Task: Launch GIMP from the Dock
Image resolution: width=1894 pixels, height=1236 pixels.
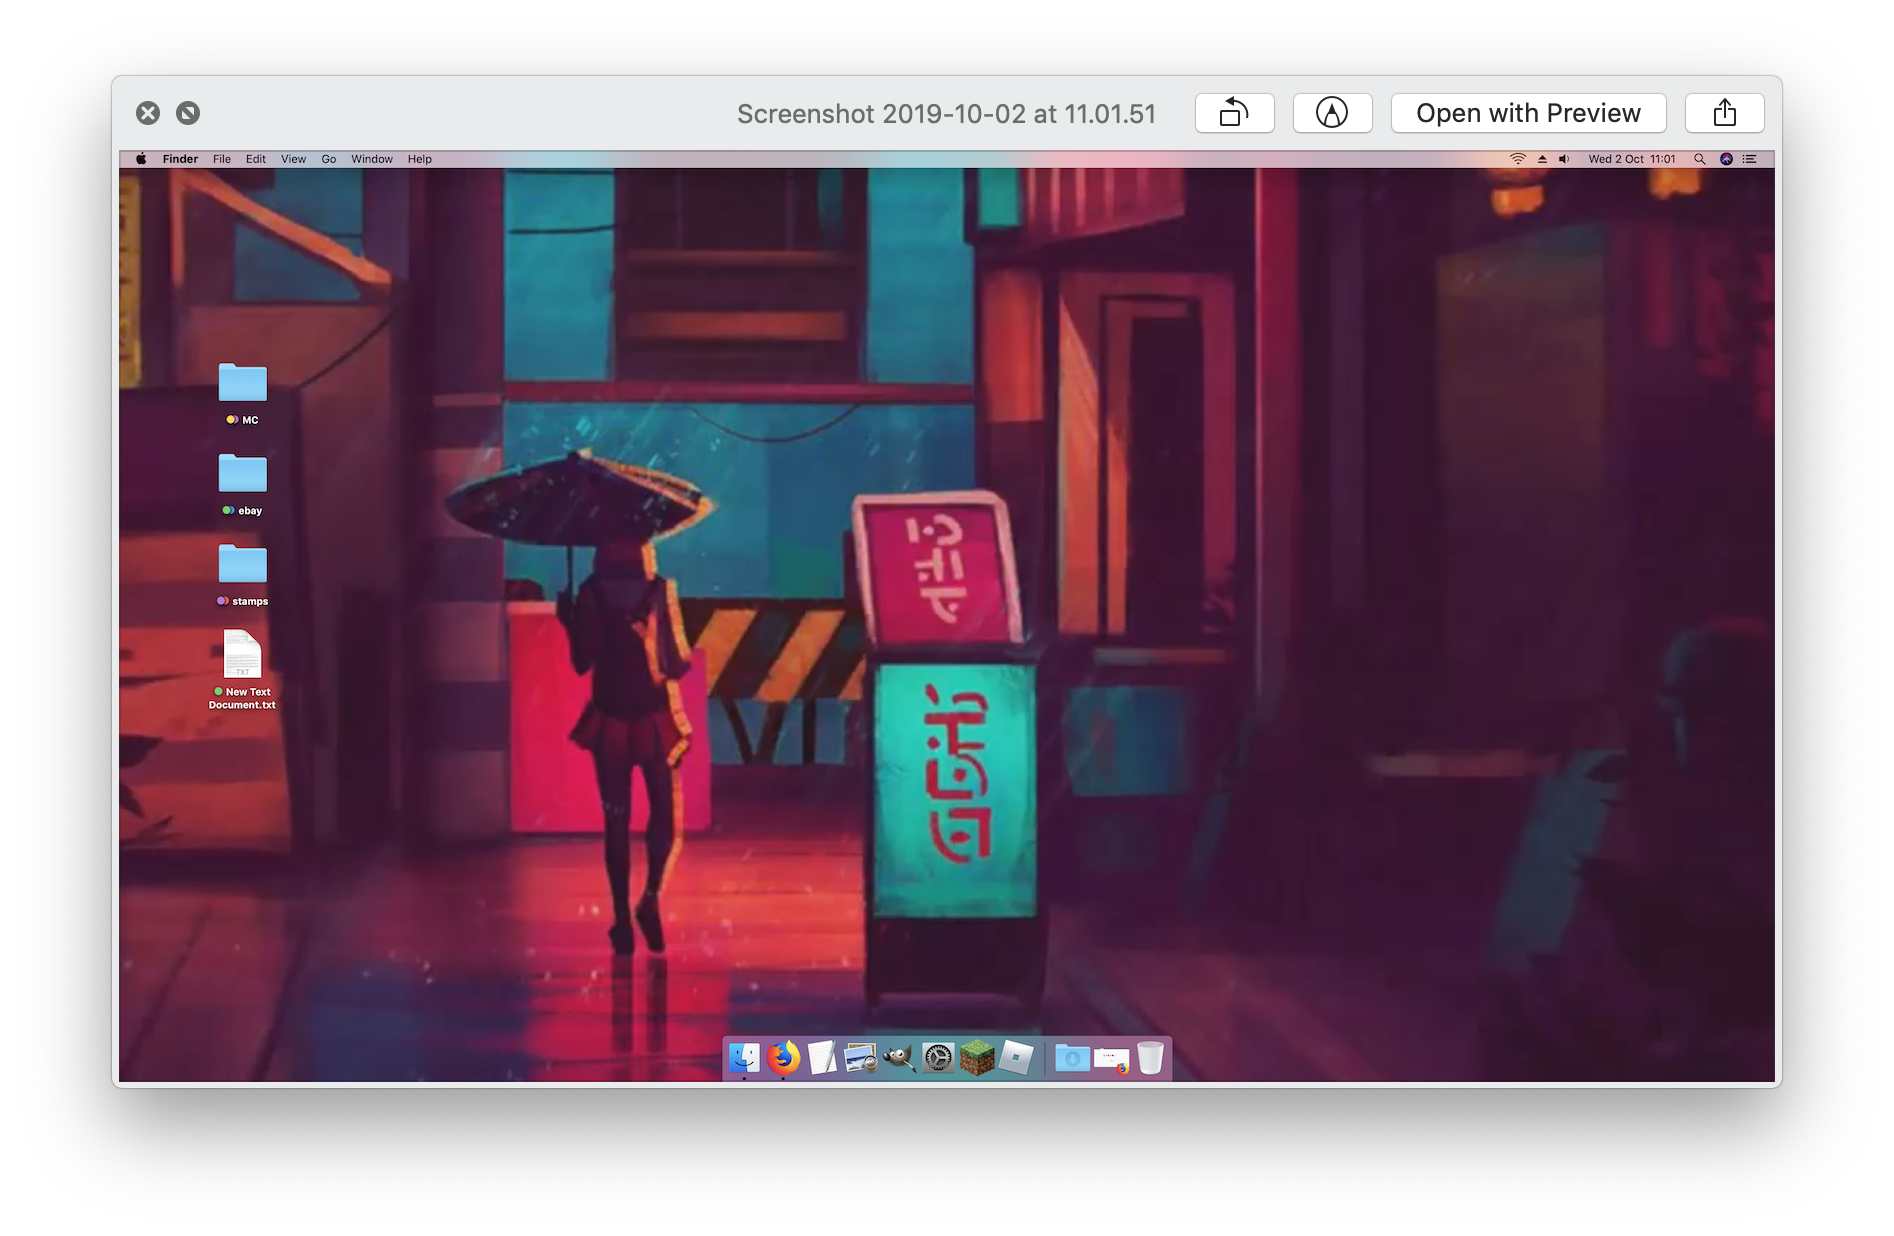Action: pos(899,1057)
